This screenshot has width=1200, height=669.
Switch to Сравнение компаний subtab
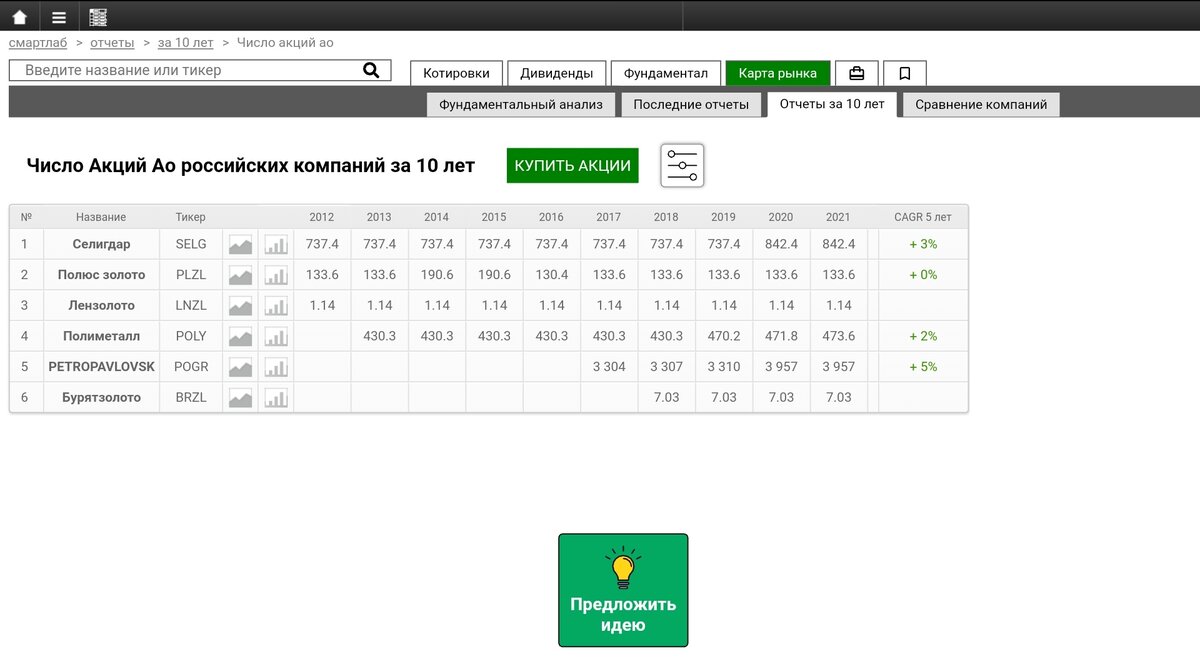point(981,104)
